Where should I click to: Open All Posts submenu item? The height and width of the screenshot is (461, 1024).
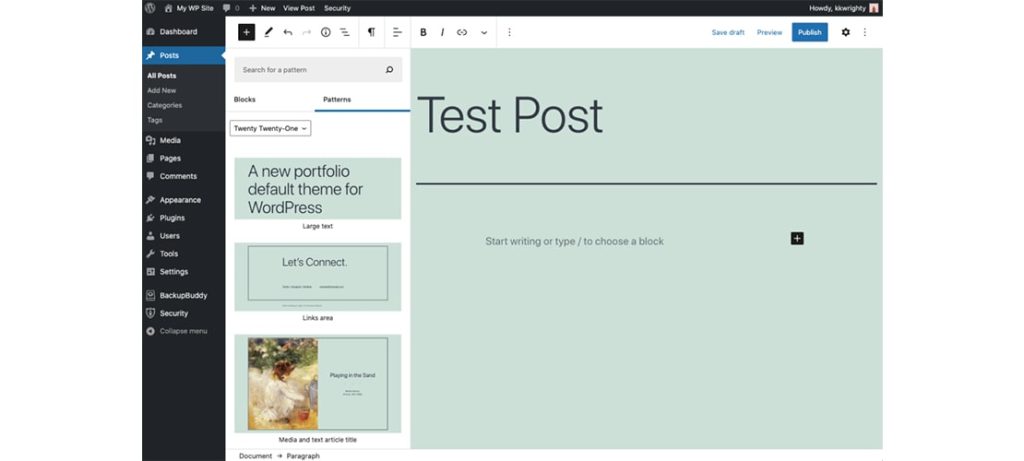(x=161, y=76)
